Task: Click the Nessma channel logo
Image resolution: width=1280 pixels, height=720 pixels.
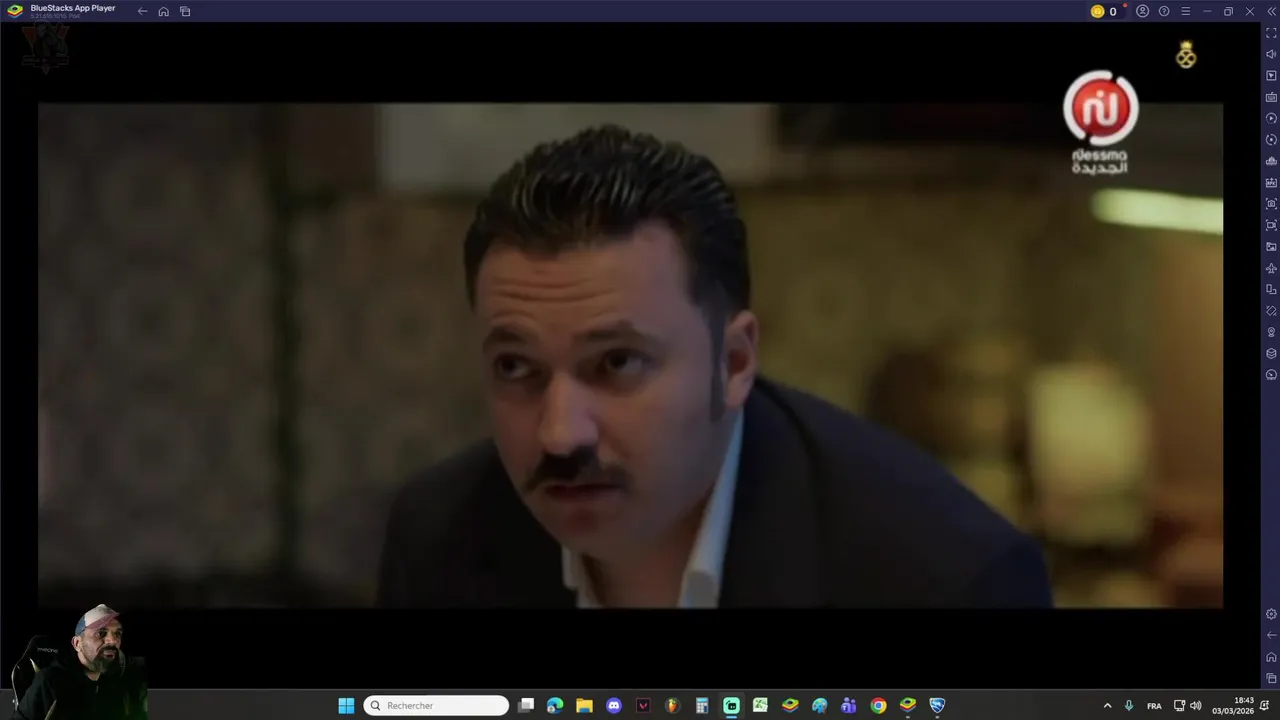Action: 1100,121
